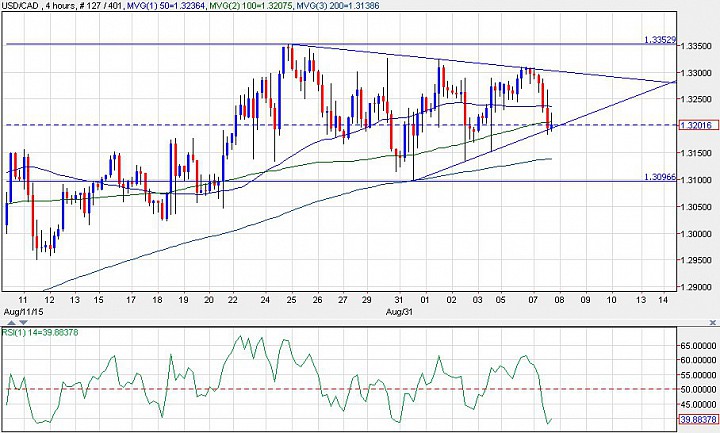Close the RSI indicator panel with the X
Viewport: 720px width, 433px height.
point(713,323)
